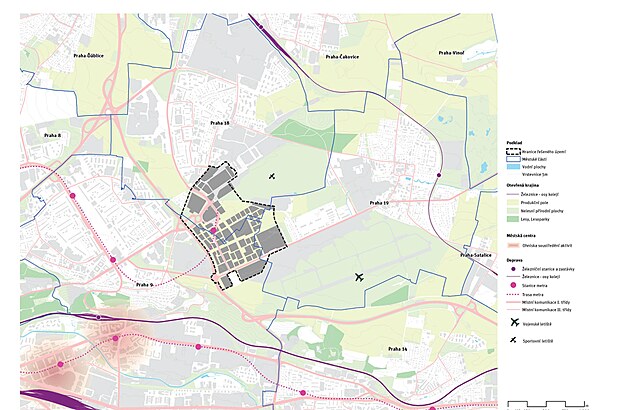
Task: Click metro station dot inside dashed study area
Action: coord(212,229)
